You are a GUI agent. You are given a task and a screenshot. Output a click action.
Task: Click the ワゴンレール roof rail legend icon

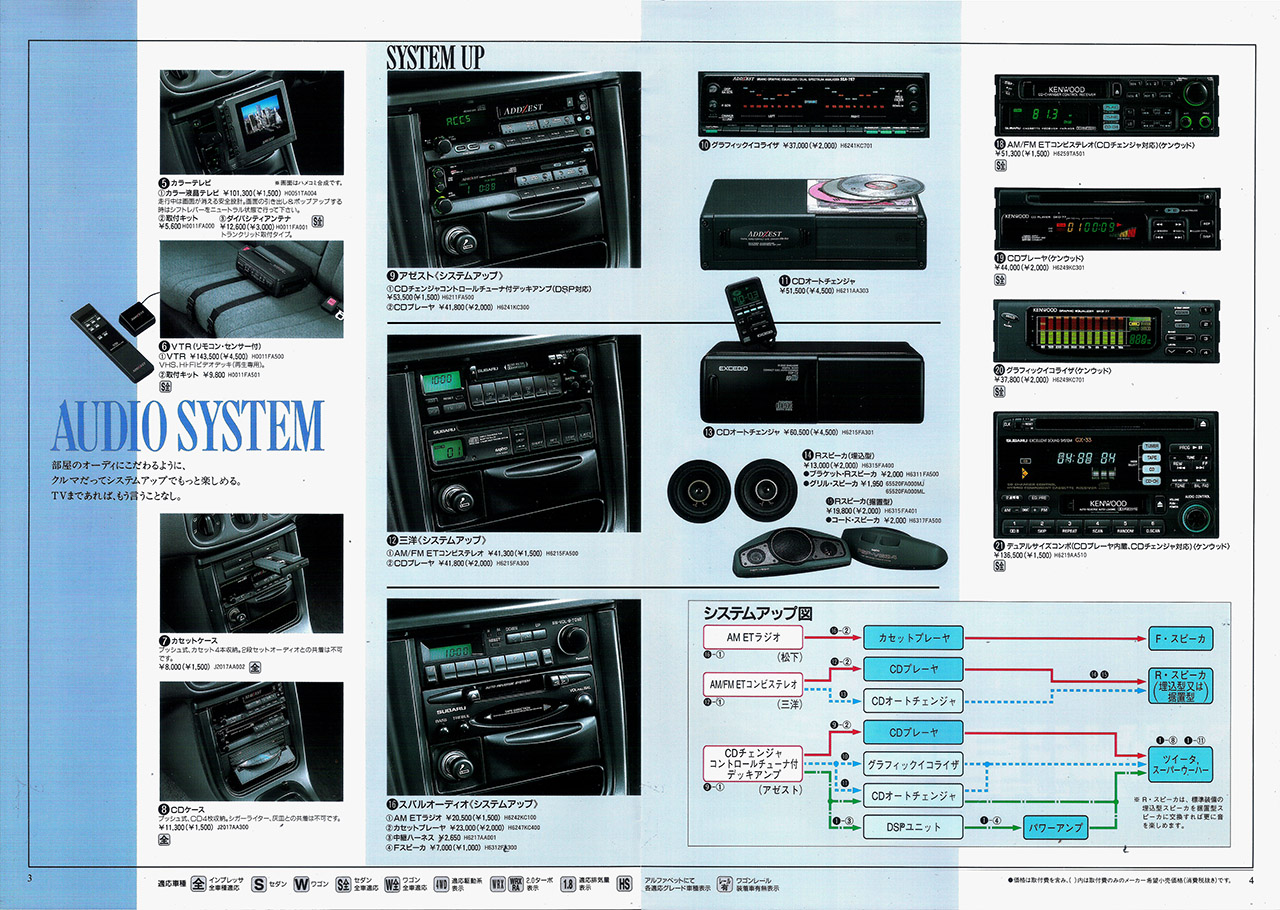[x=726, y=884]
